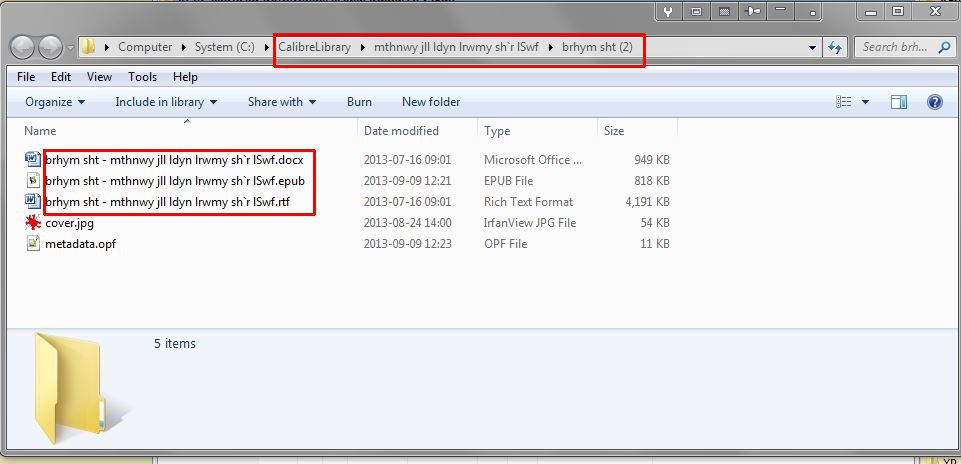961x464 pixels.
Task: Open the address bar history dropdown arrow
Action: coord(813,47)
